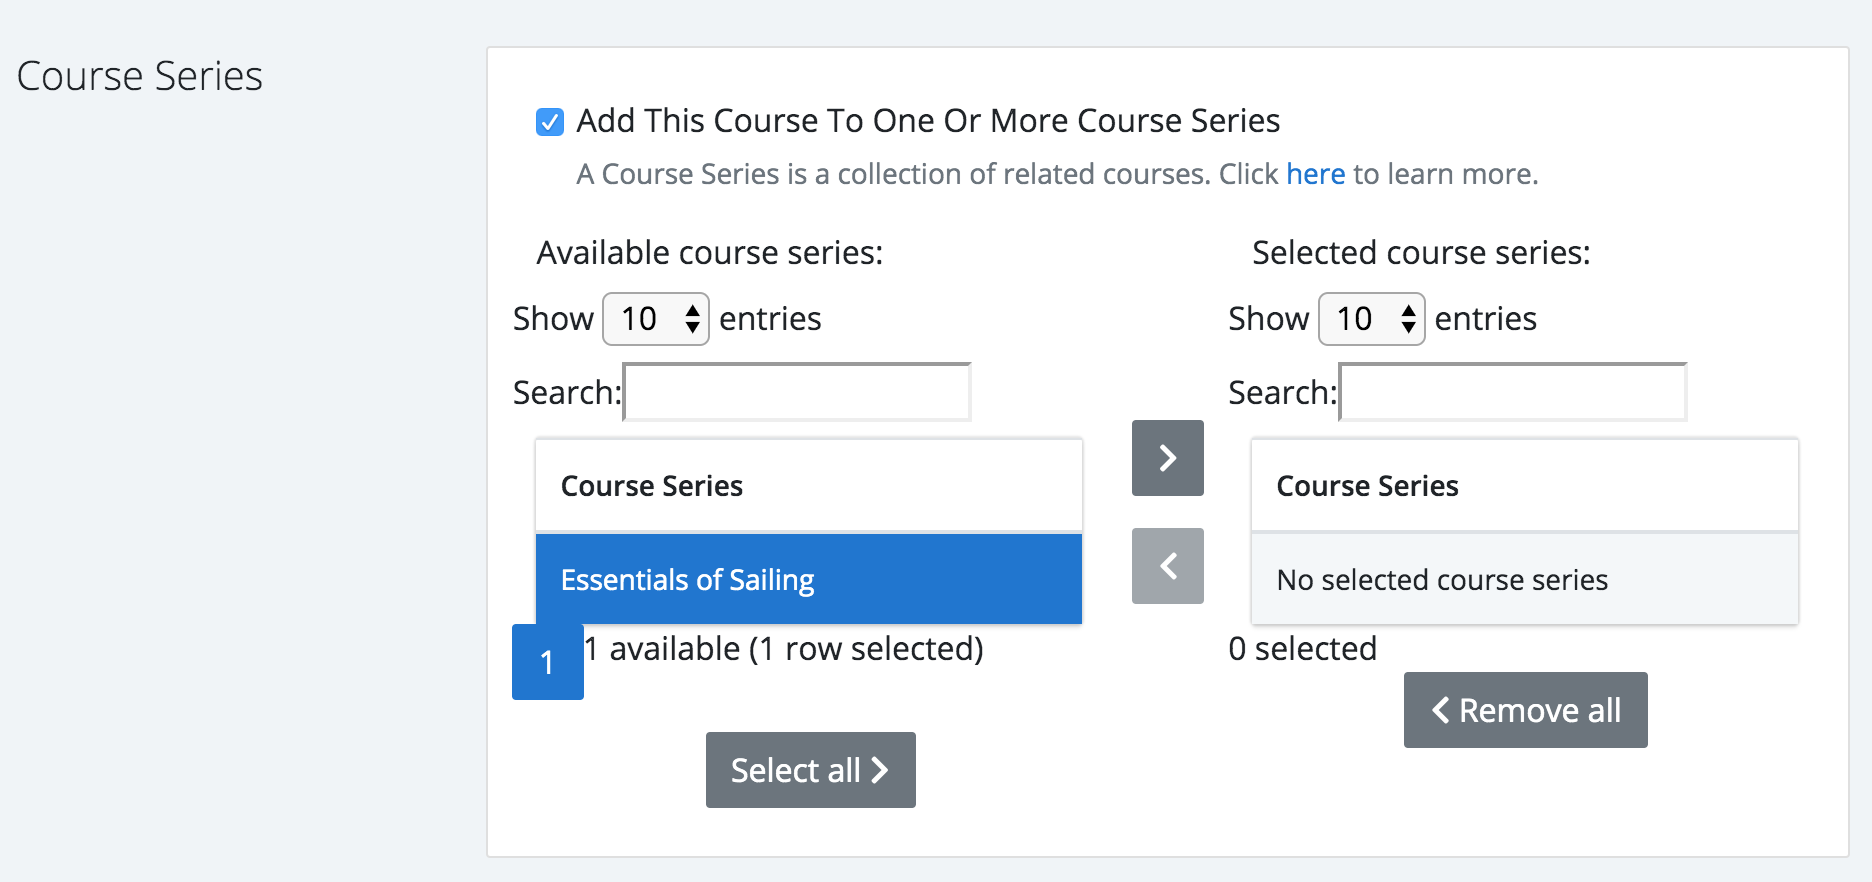This screenshot has height=882, width=1872.
Task: Click the chevron icon inside Remove all
Action: pyautogui.click(x=1440, y=710)
